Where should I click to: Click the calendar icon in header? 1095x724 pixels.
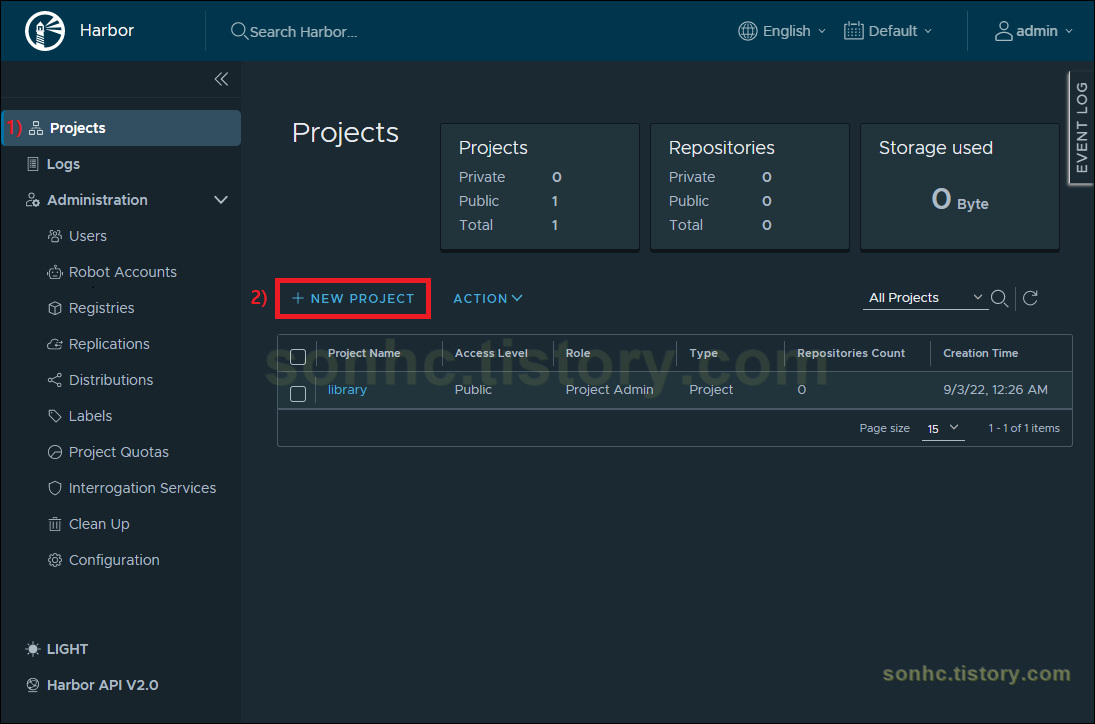(x=853, y=31)
